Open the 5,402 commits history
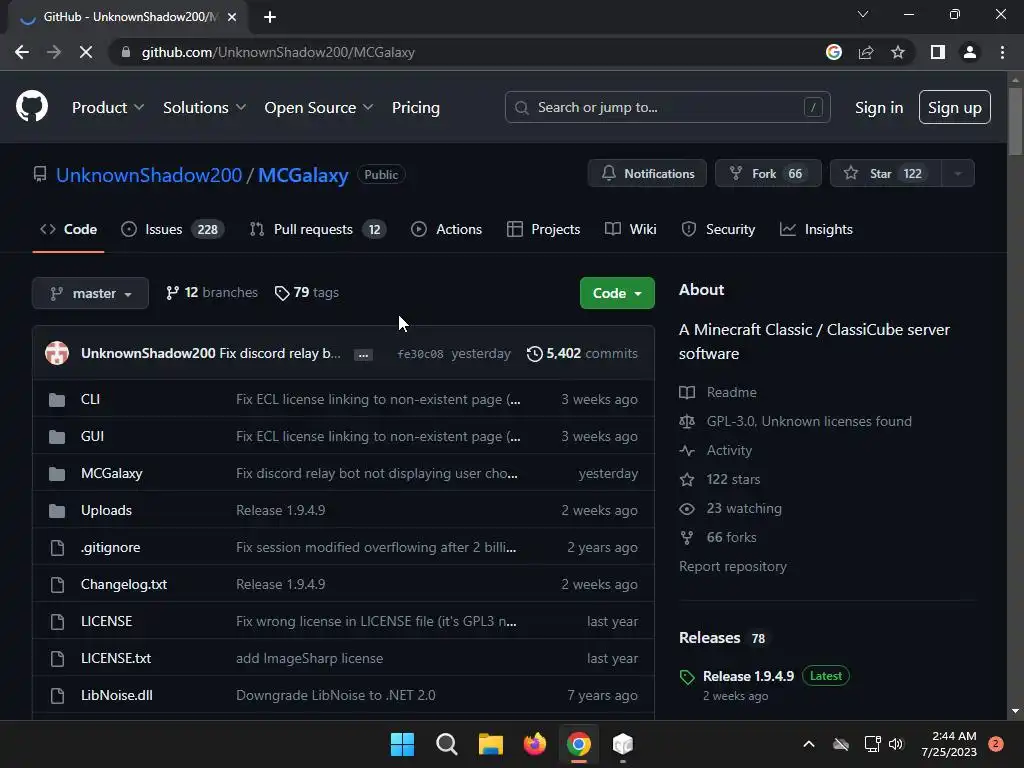 (583, 353)
